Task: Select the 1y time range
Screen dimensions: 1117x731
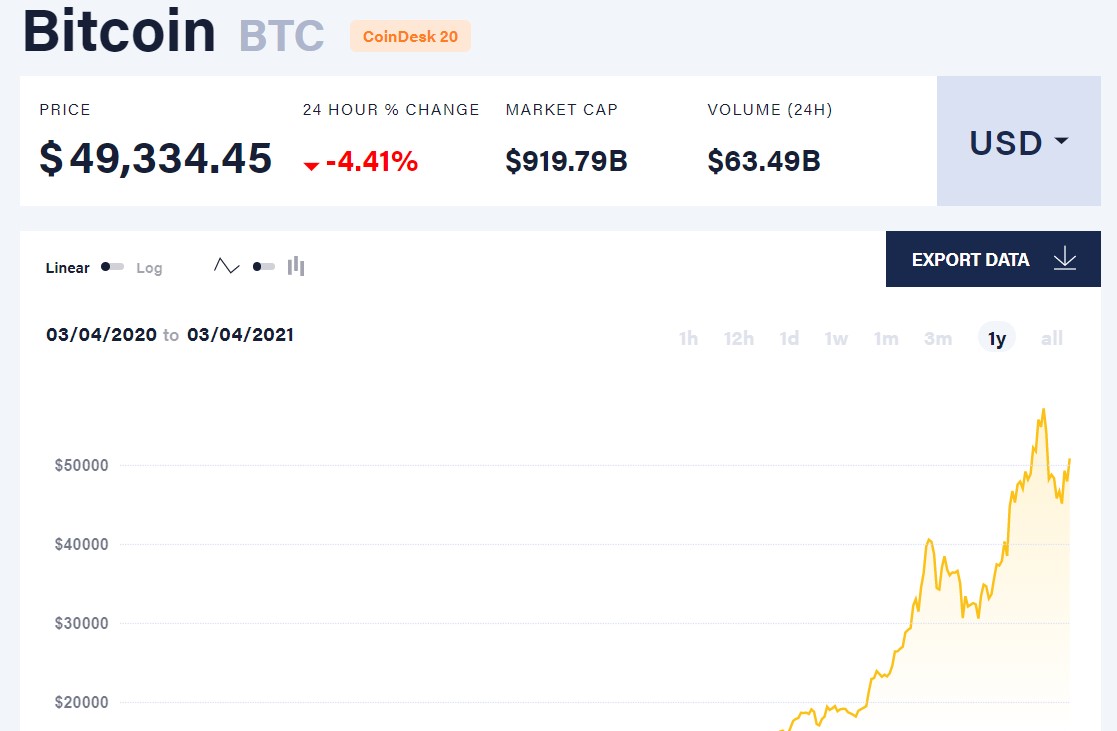Action: pyautogui.click(x=997, y=338)
